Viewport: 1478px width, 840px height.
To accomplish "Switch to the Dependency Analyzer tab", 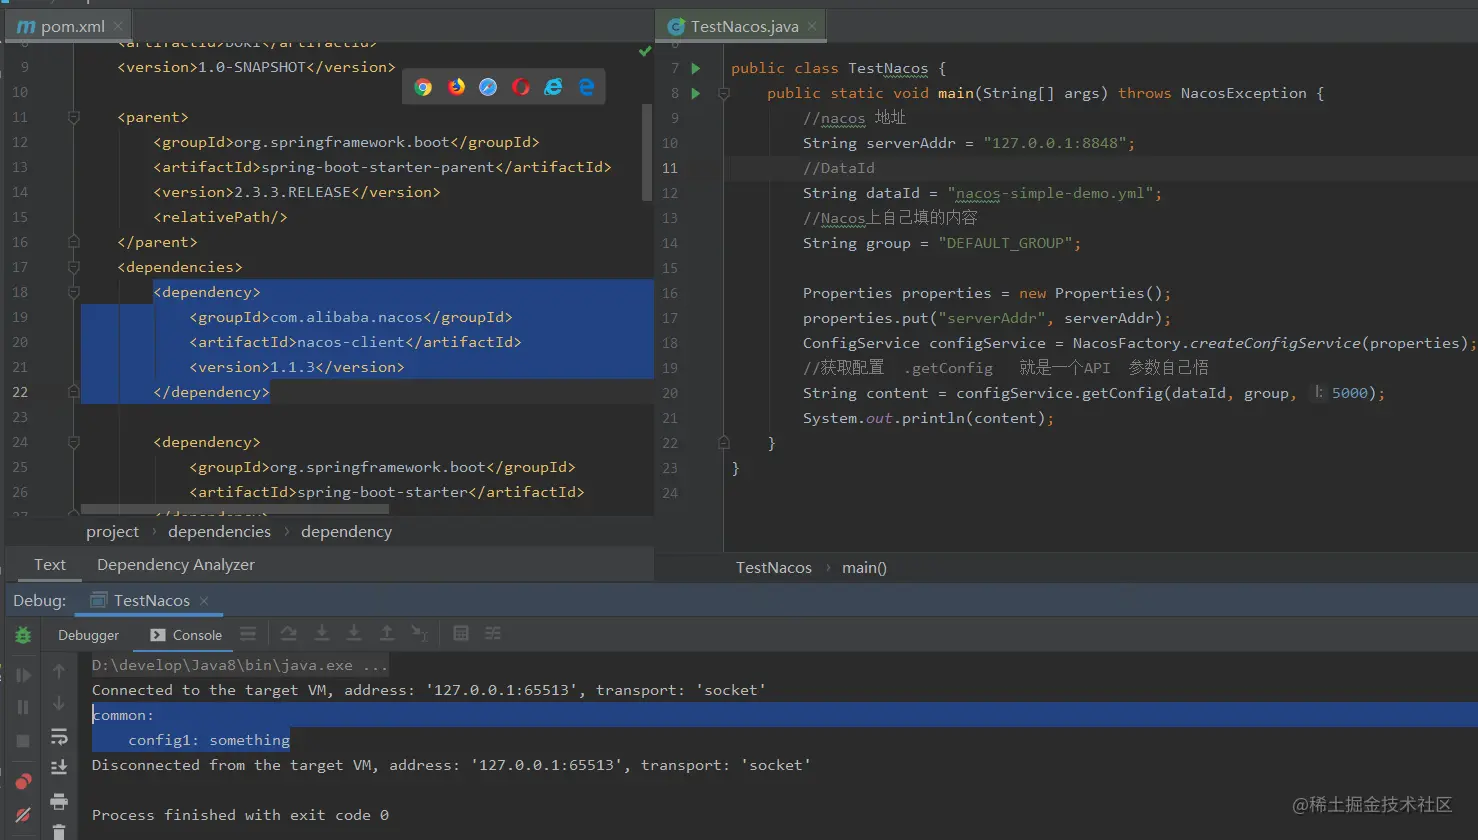I will (x=176, y=565).
